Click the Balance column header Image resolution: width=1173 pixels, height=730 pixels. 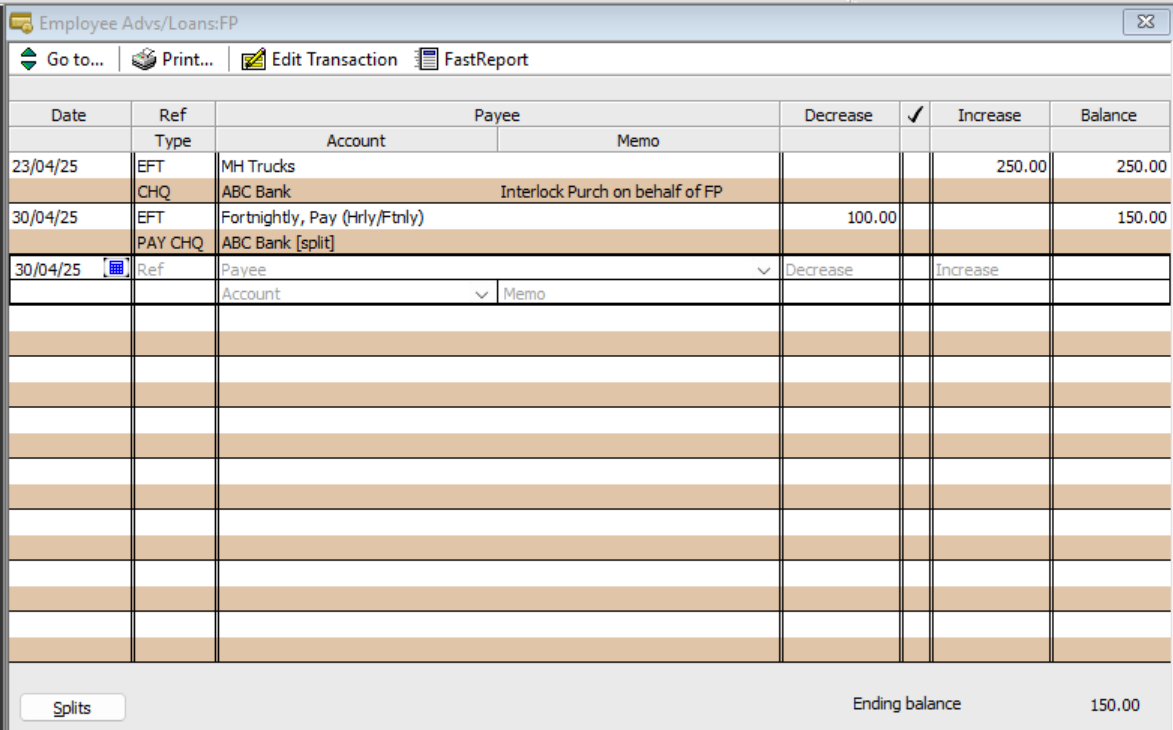coord(1110,114)
